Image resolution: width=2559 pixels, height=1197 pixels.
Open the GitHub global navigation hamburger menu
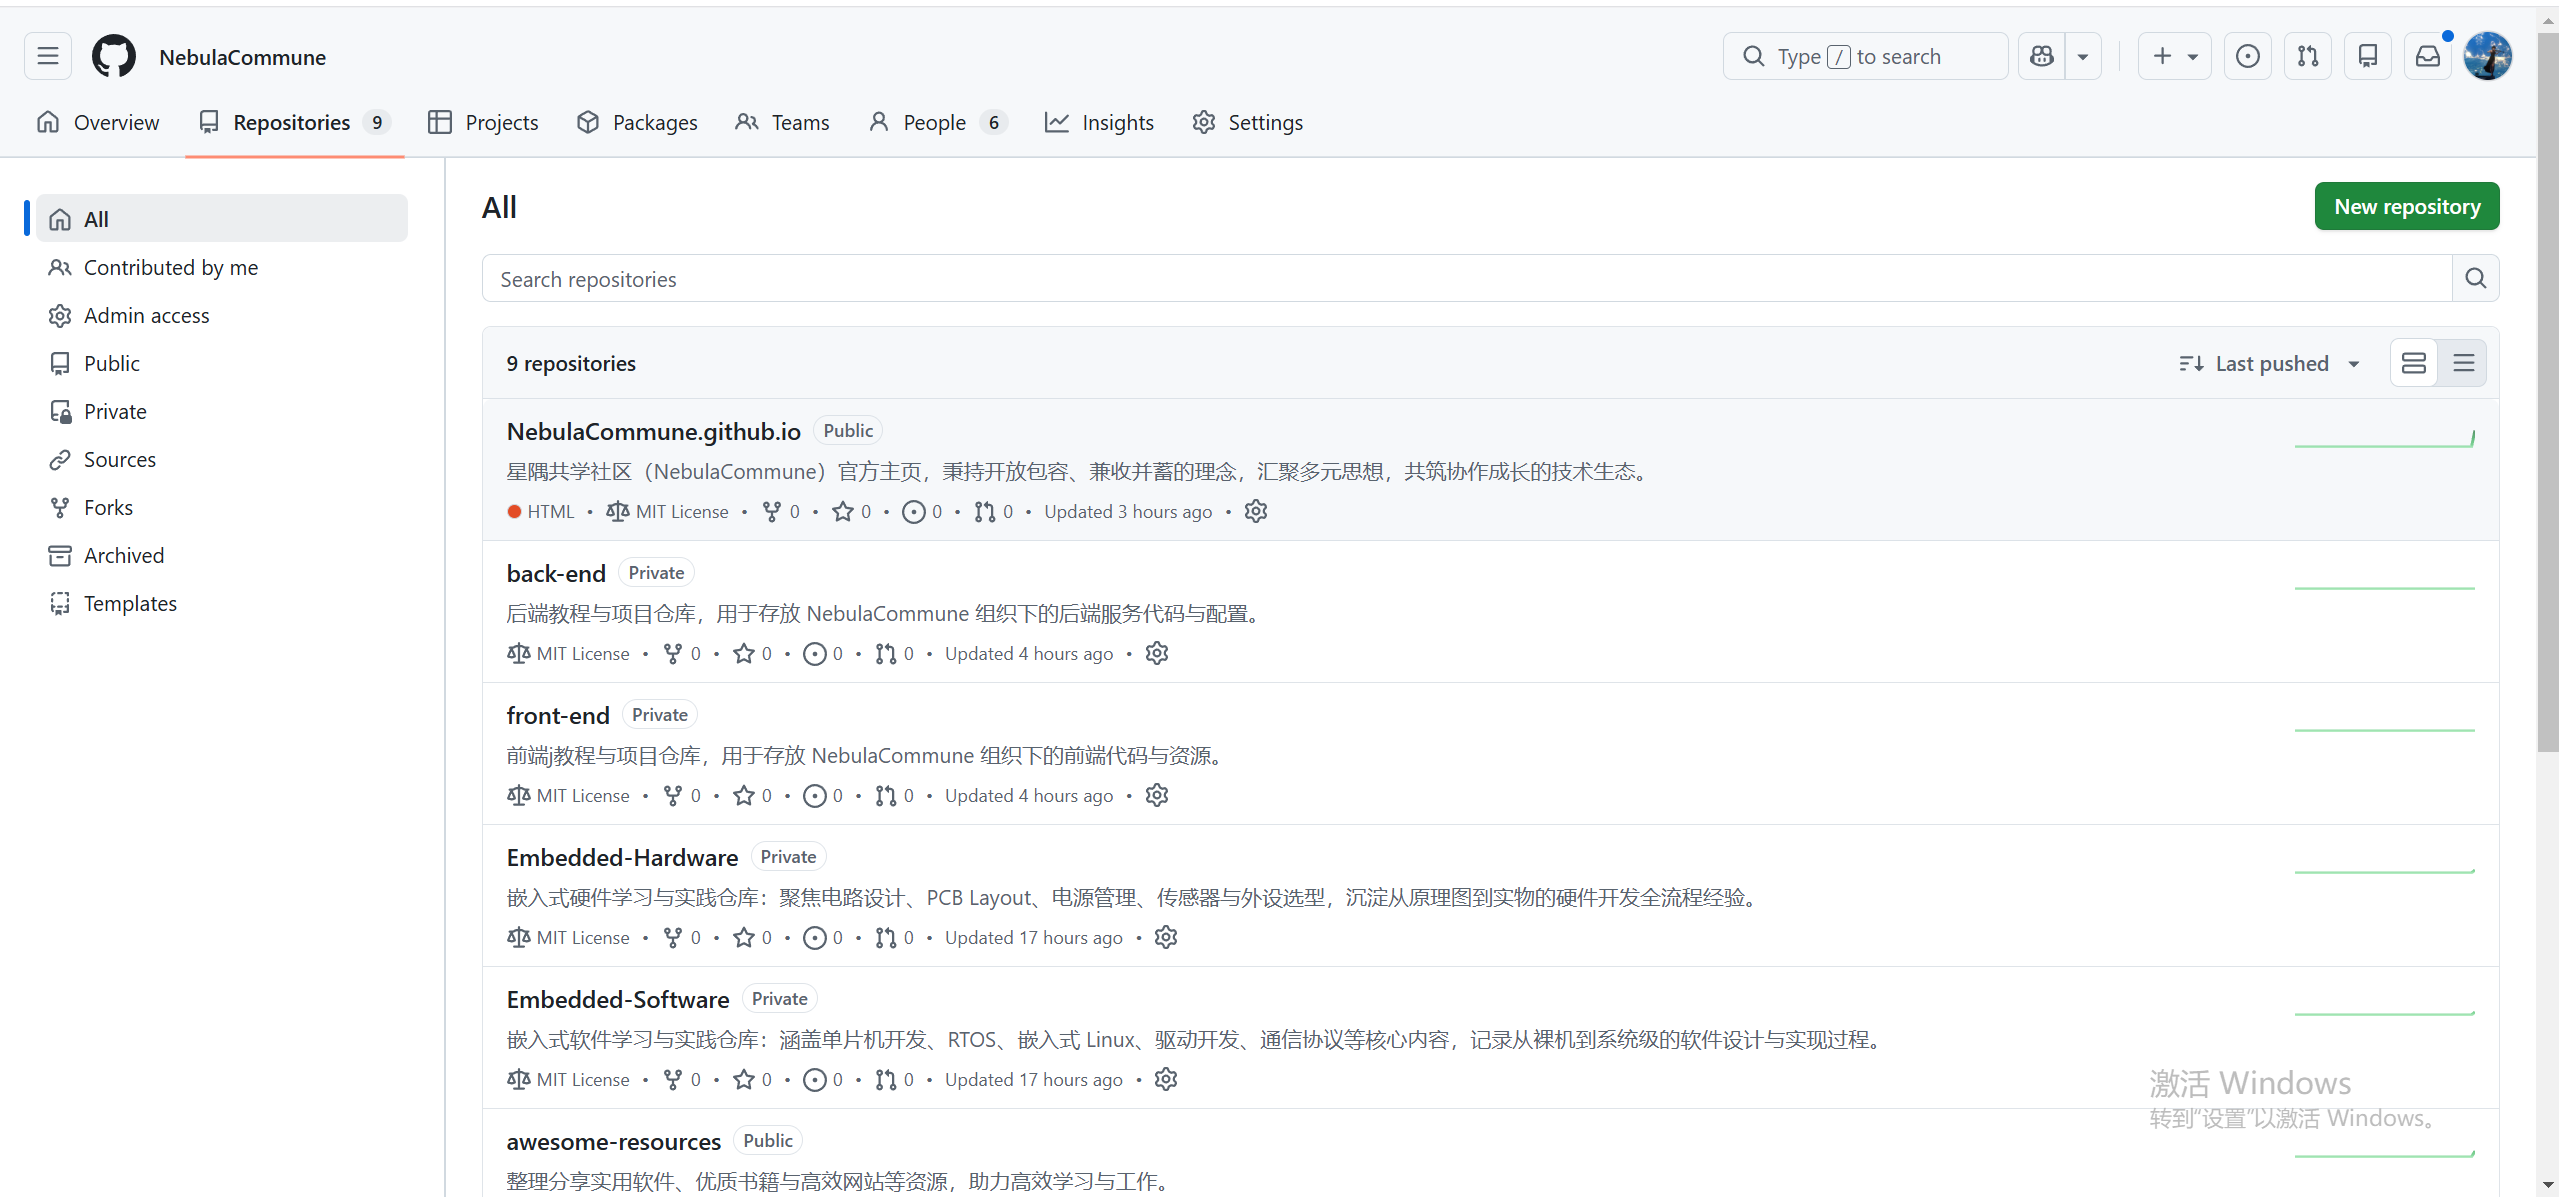tap(47, 56)
